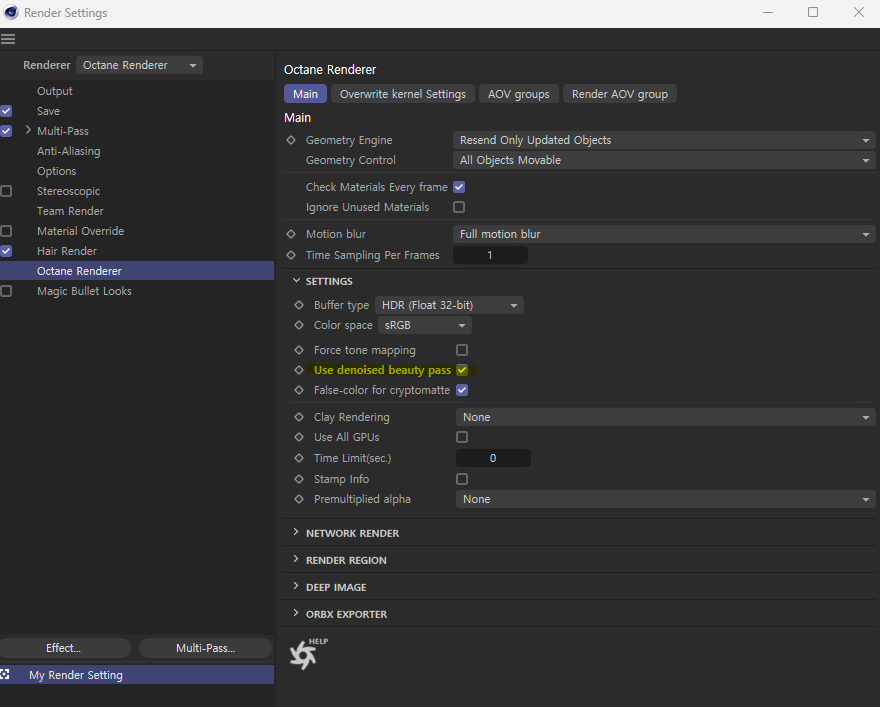Select Options in the settings list
Viewport: 880px width, 707px height.
(57, 171)
